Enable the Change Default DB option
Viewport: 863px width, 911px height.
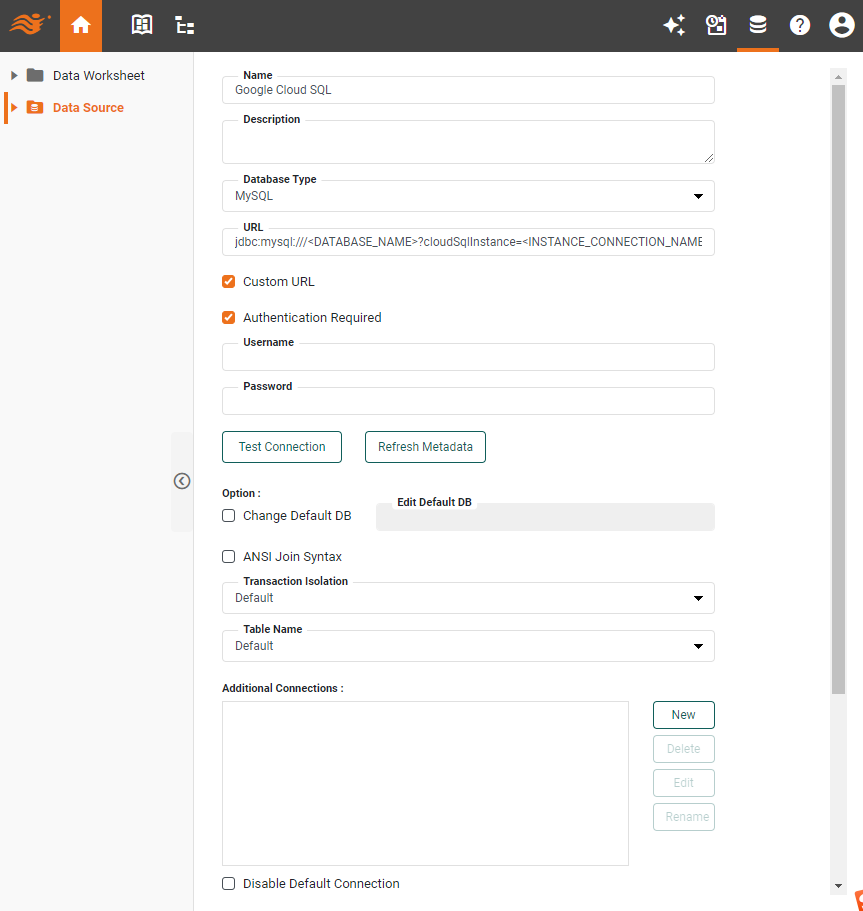pyautogui.click(x=229, y=515)
